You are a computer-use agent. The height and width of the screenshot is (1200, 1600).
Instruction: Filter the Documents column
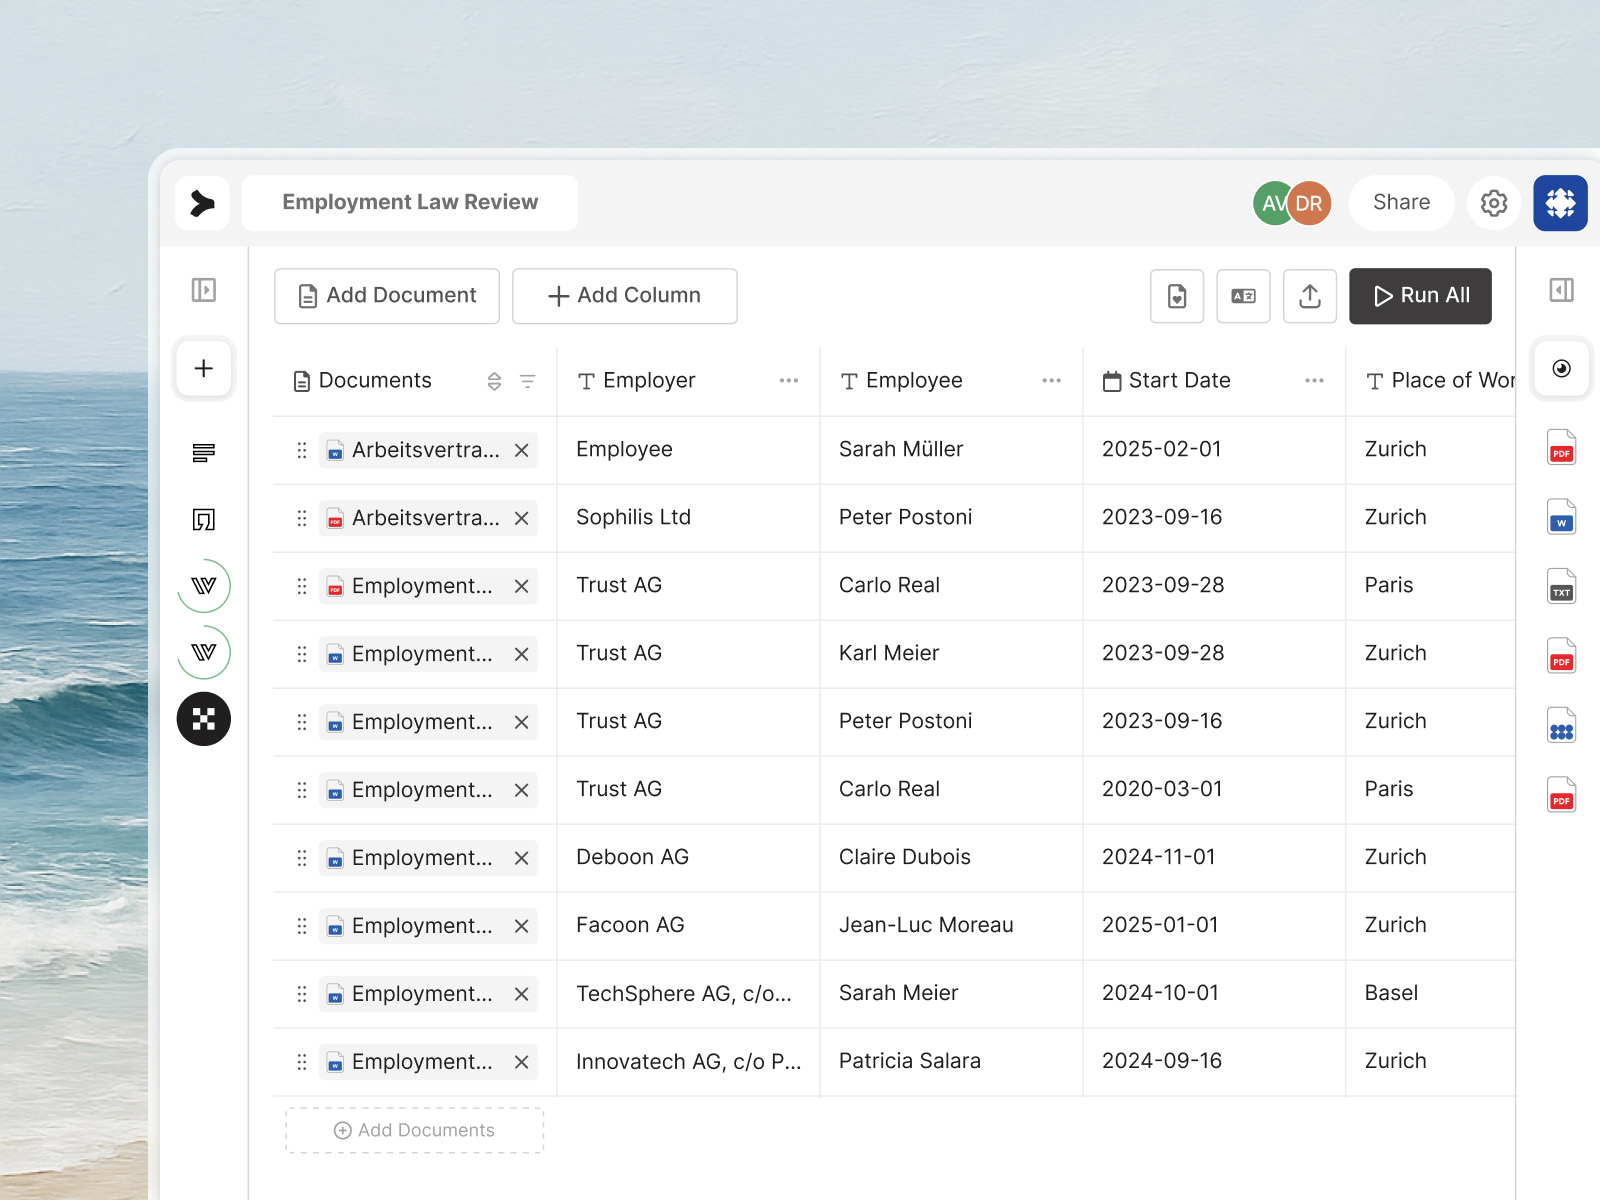point(527,381)
